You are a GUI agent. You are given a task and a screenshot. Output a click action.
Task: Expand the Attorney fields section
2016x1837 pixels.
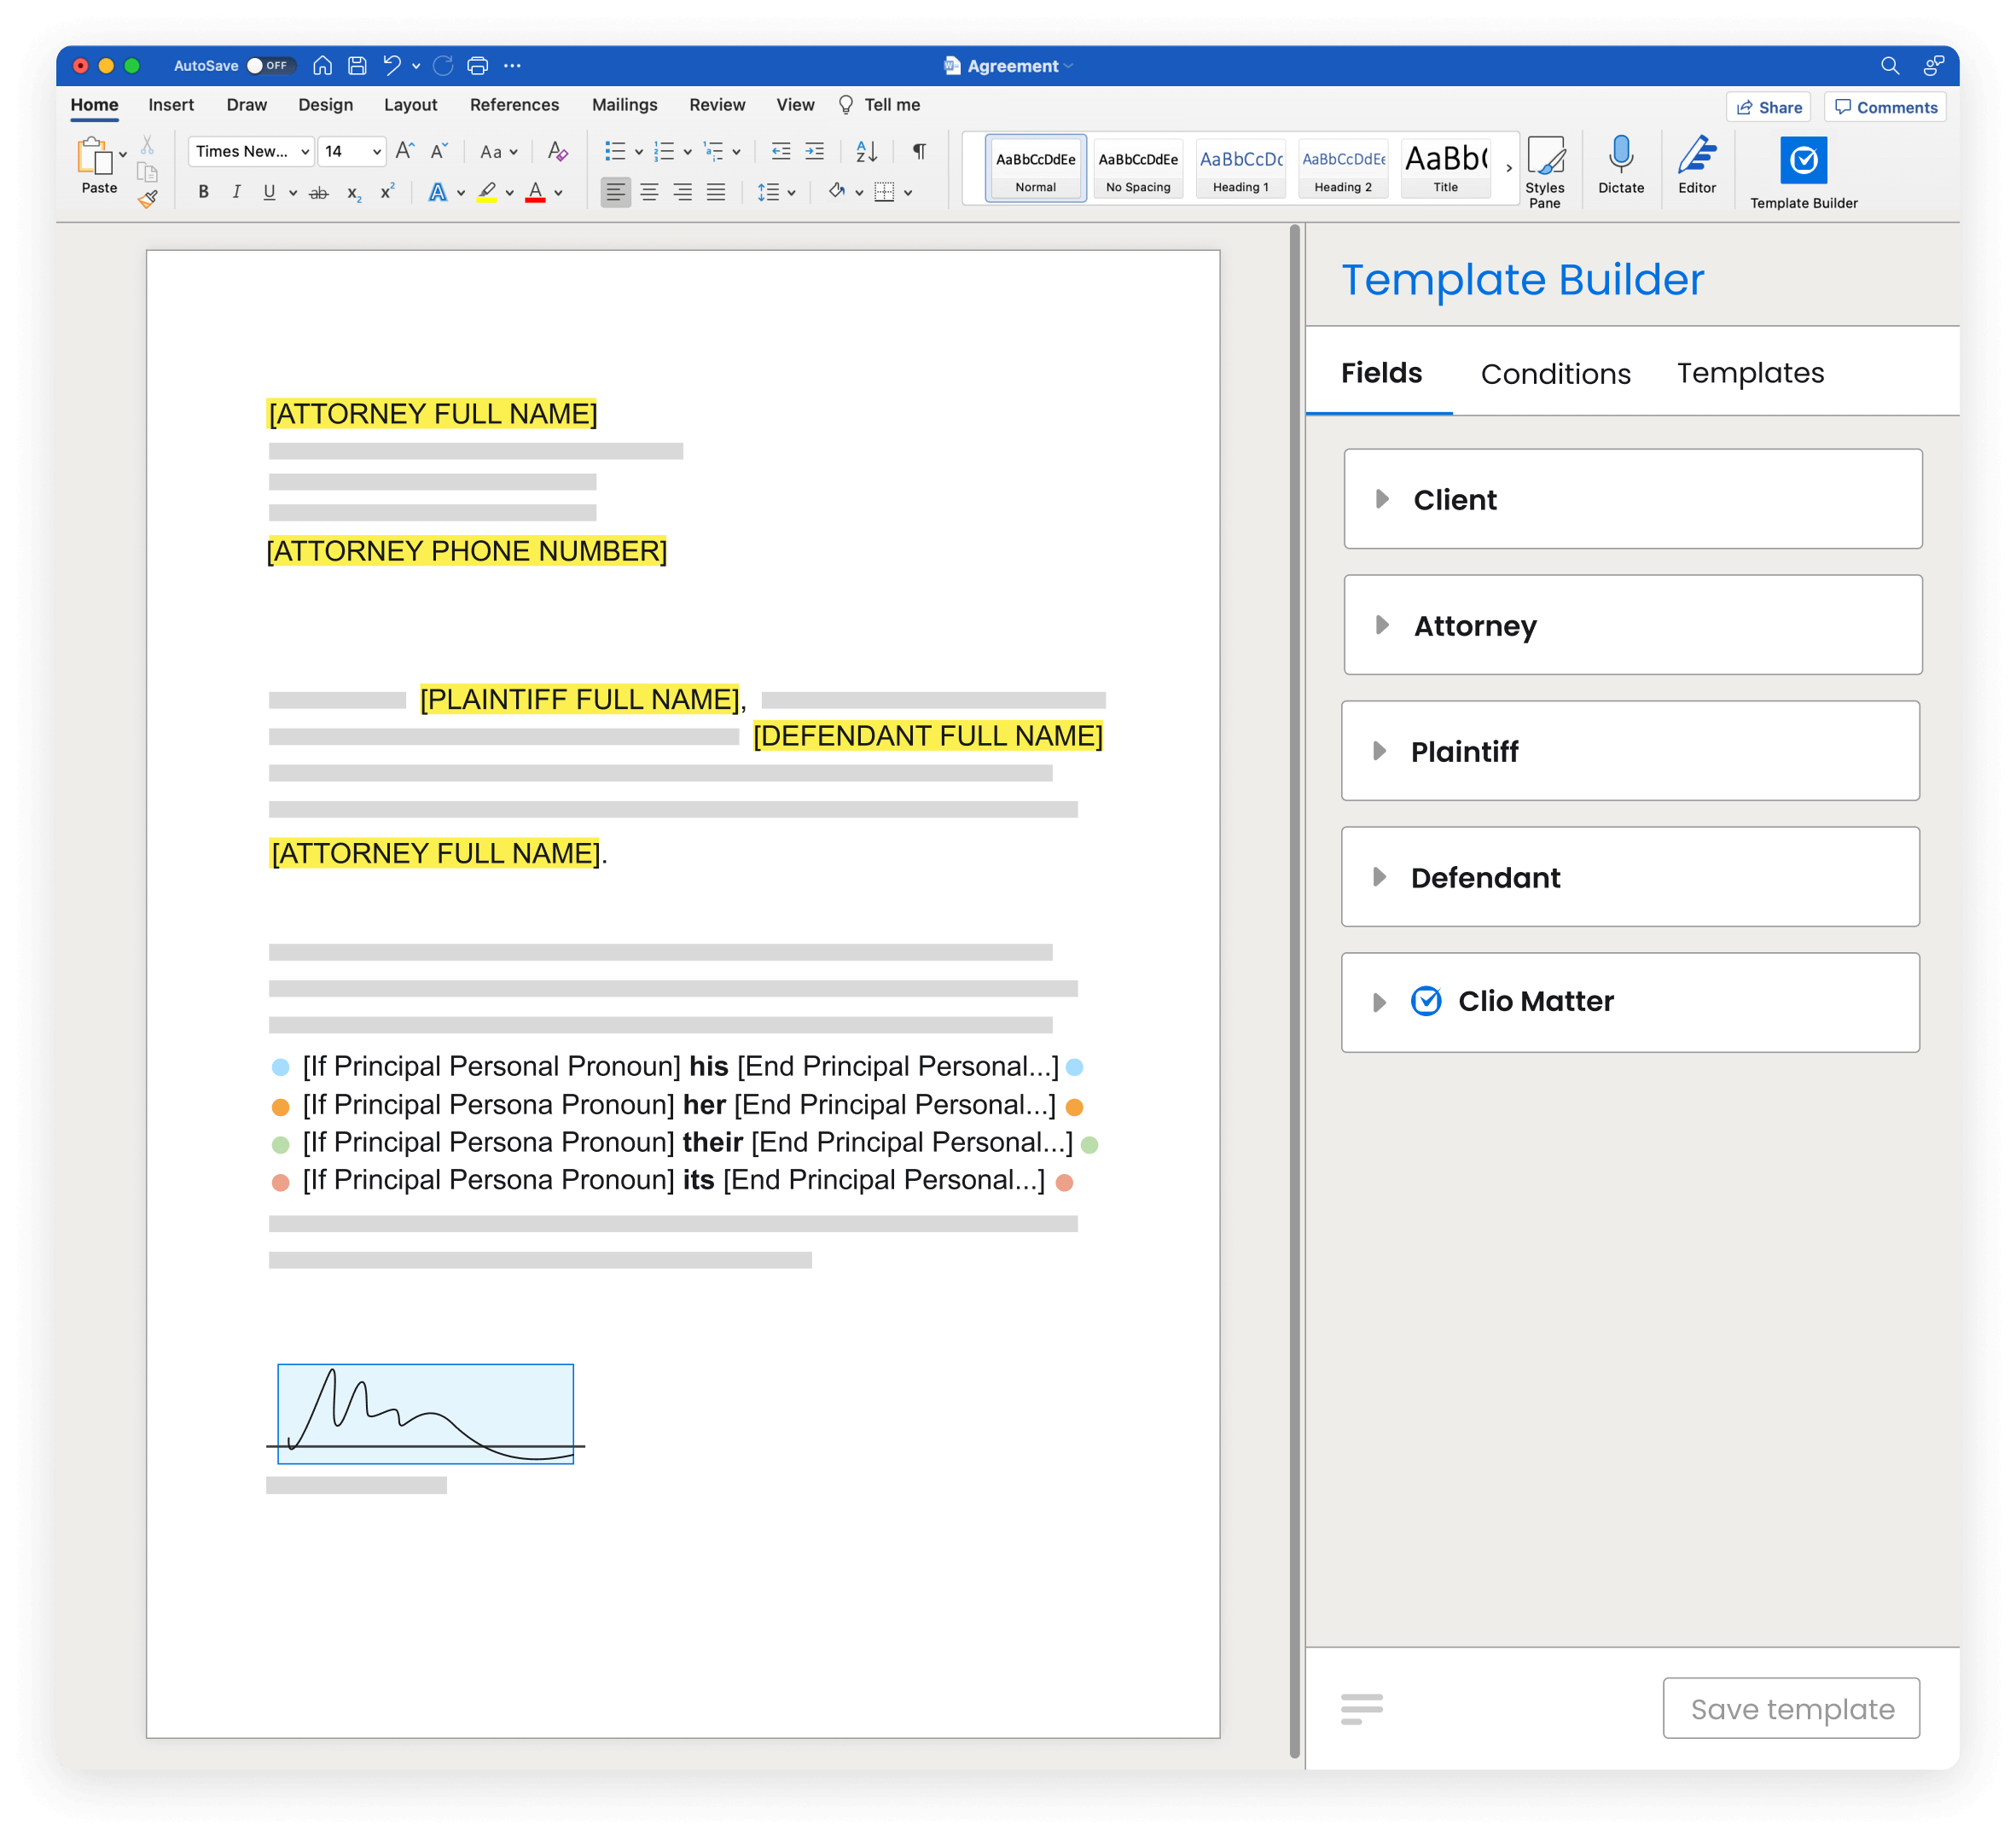pos(1387,625)
